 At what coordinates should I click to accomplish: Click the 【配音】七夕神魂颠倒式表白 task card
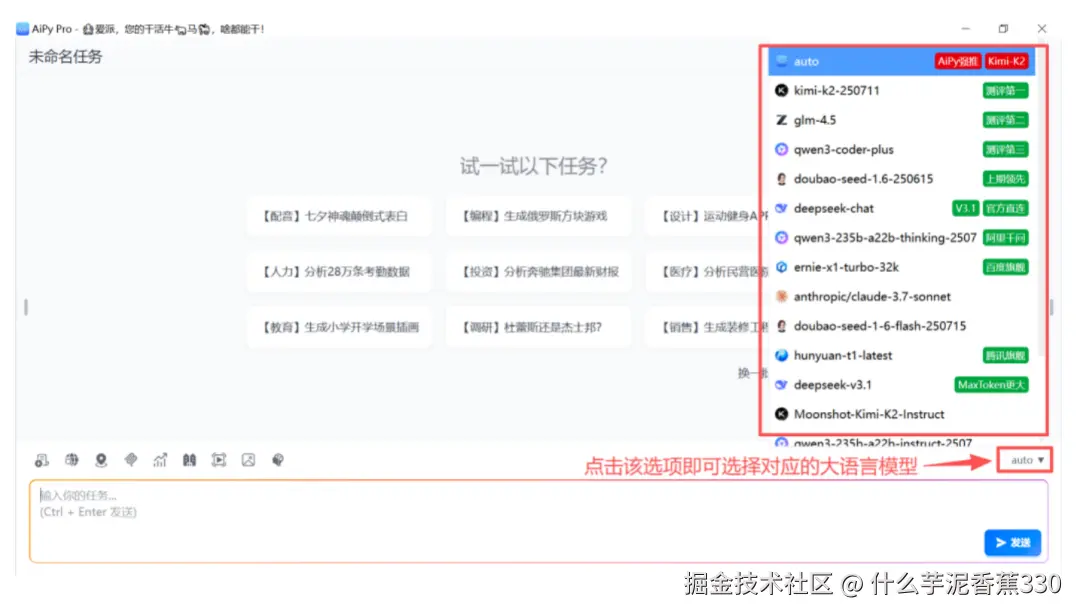click(x=339, y=216)
